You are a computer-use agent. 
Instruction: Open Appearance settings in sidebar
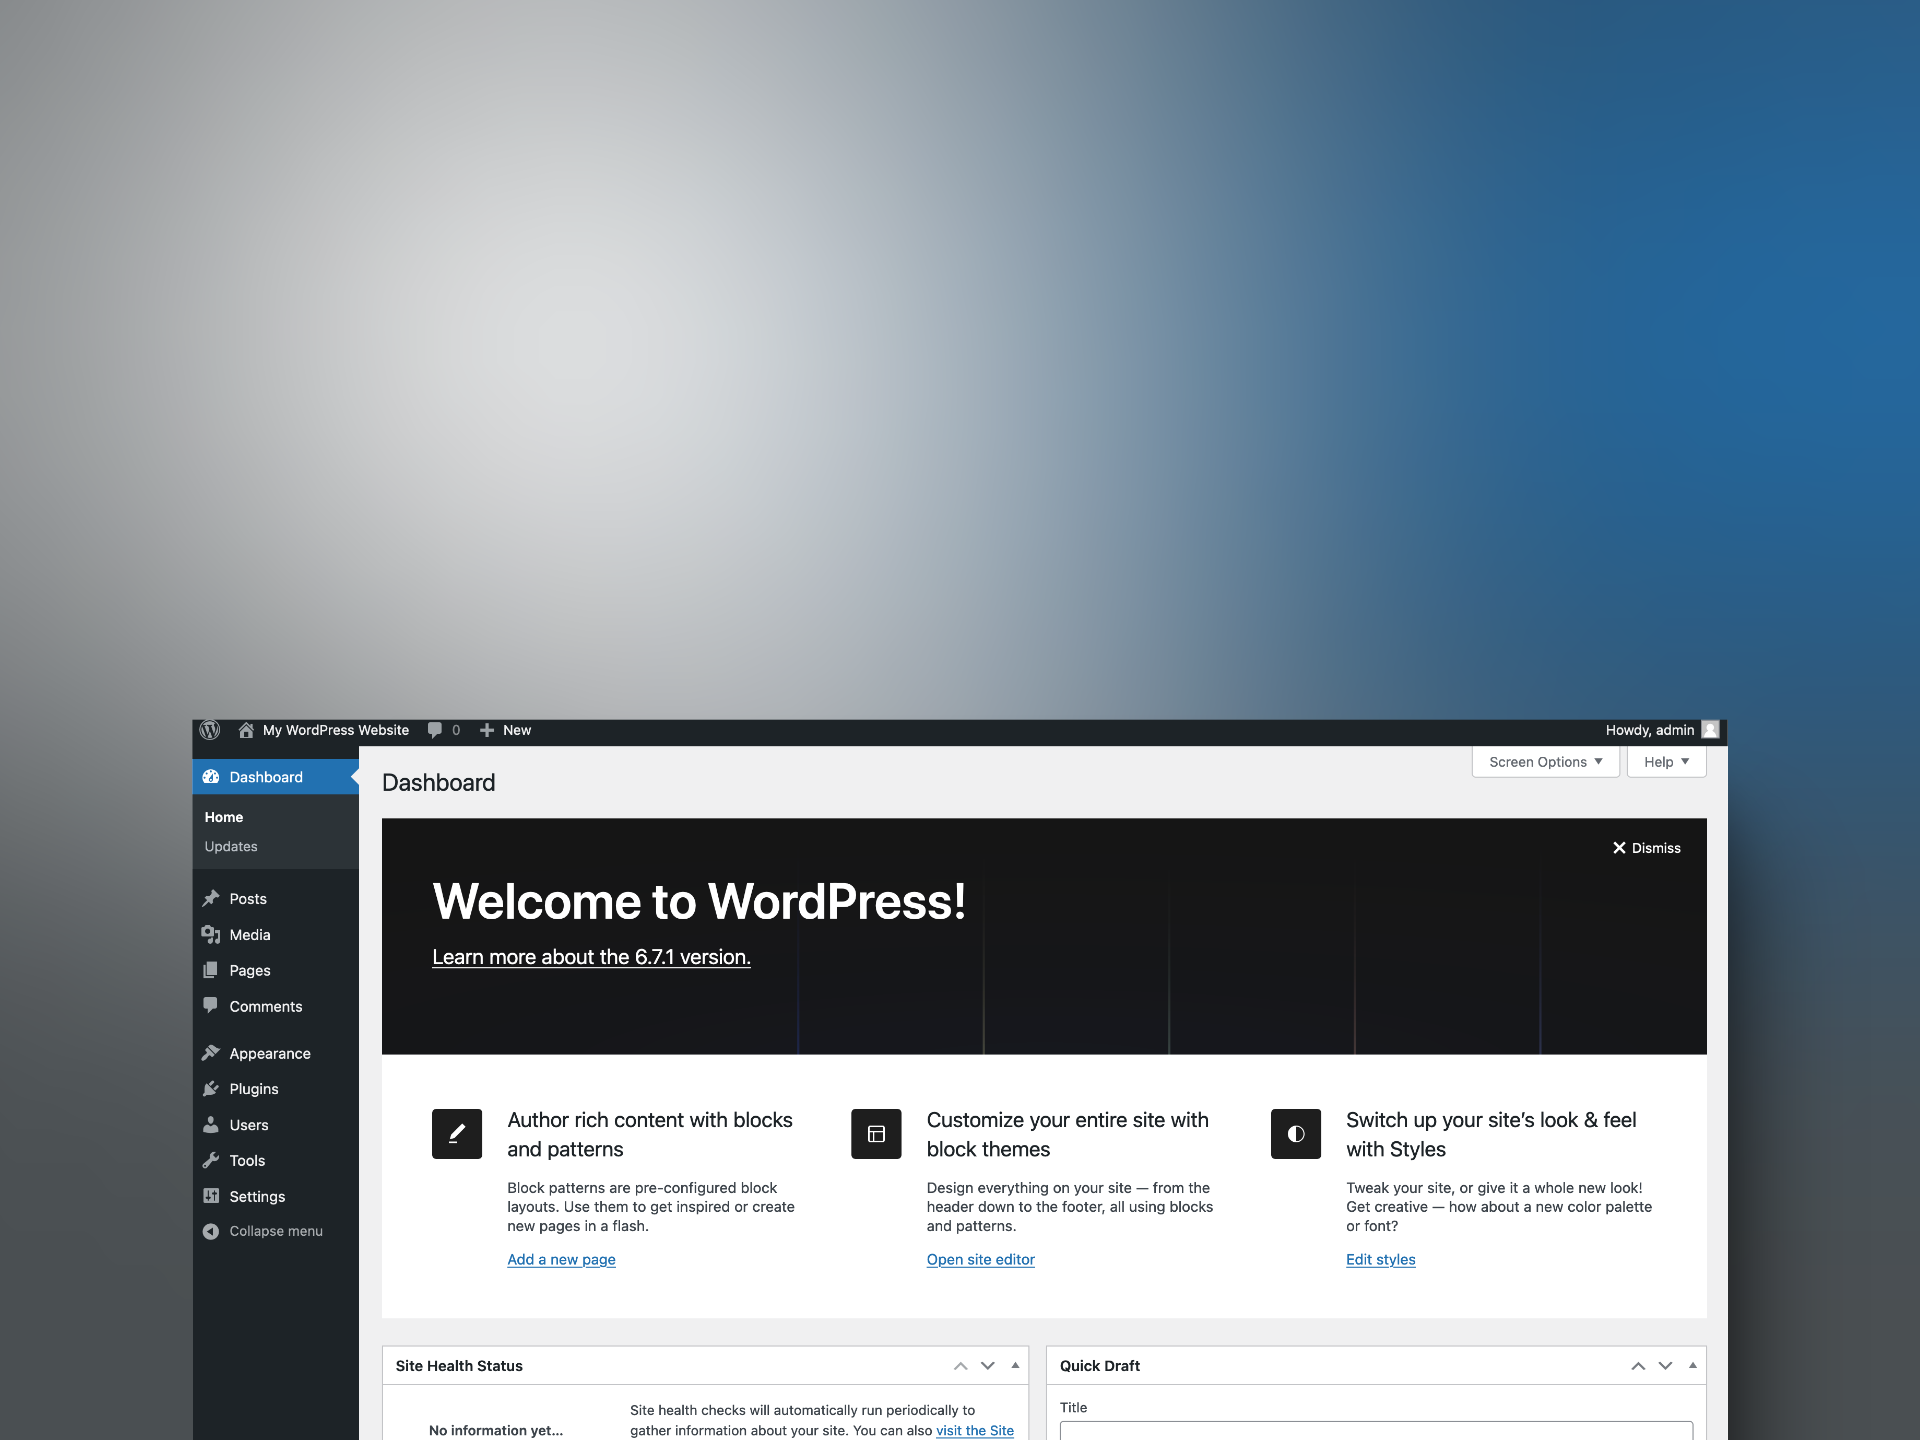coord(269,1051)
